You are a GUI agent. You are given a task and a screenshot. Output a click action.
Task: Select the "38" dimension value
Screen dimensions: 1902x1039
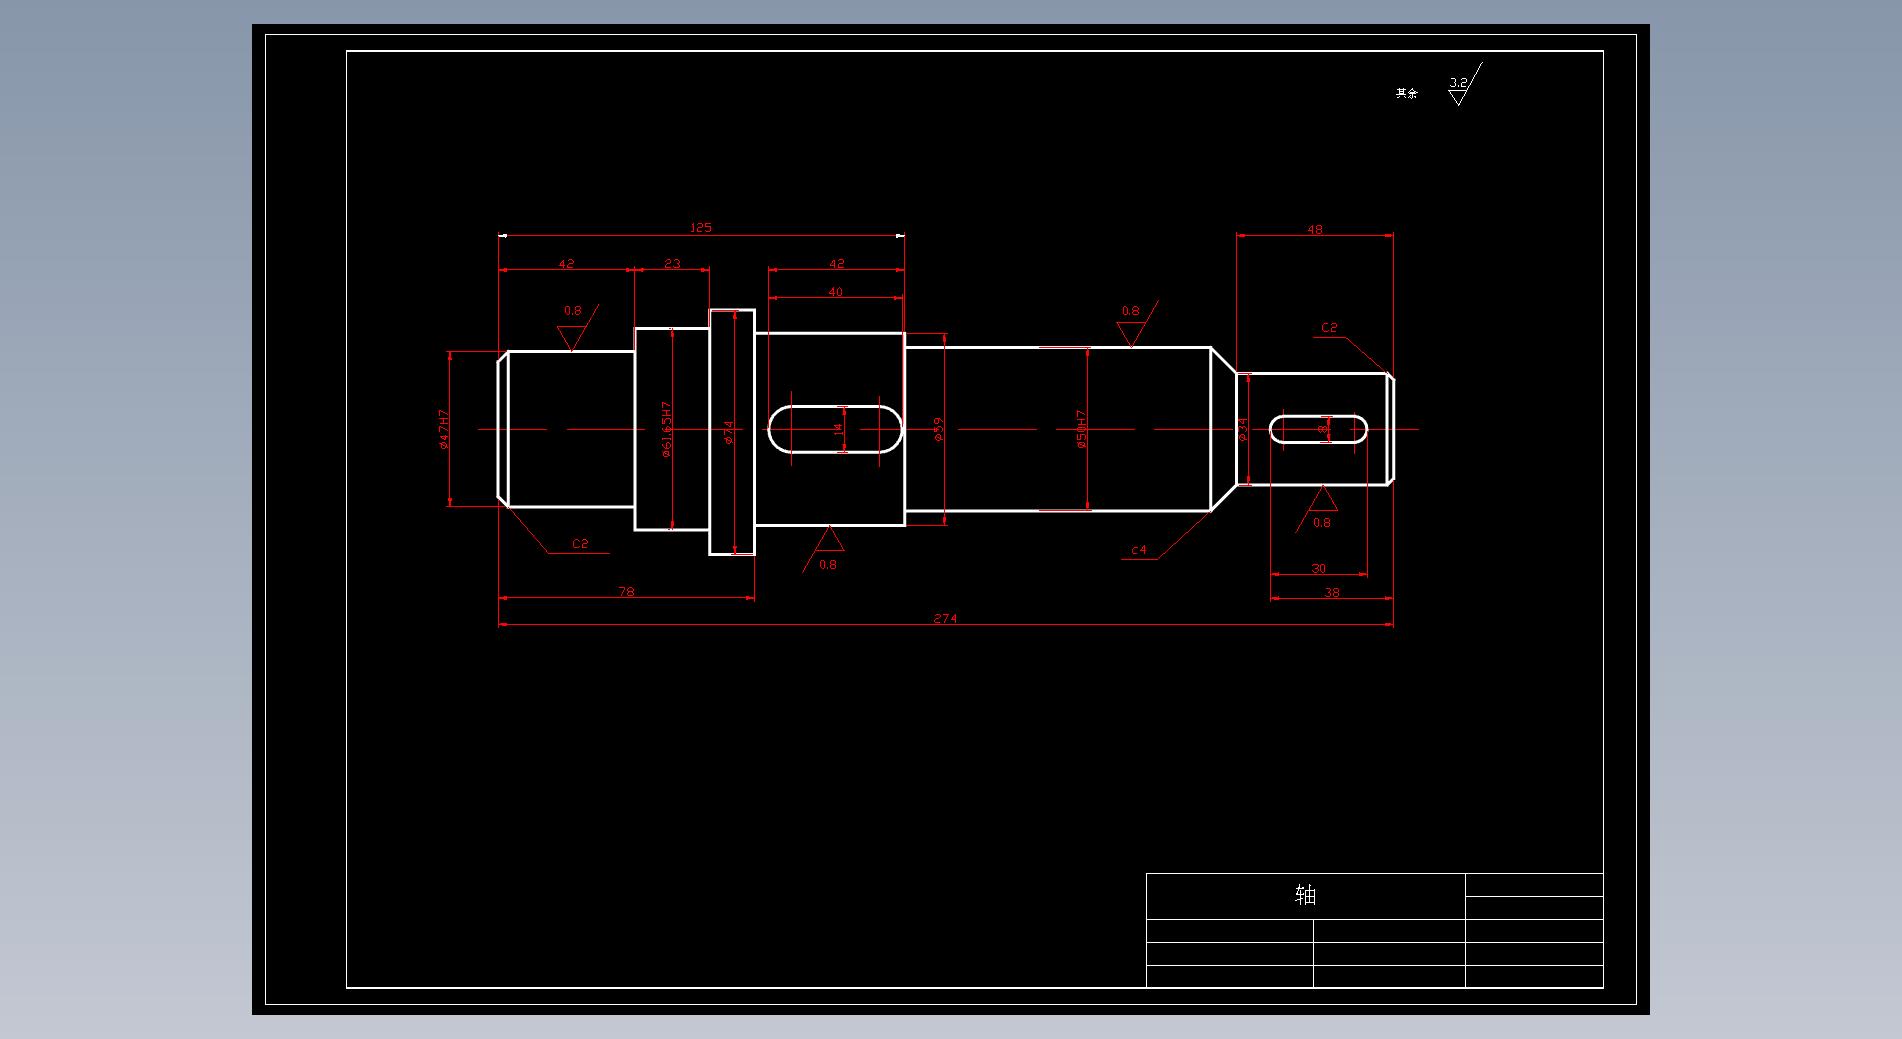pos(1331,593)
